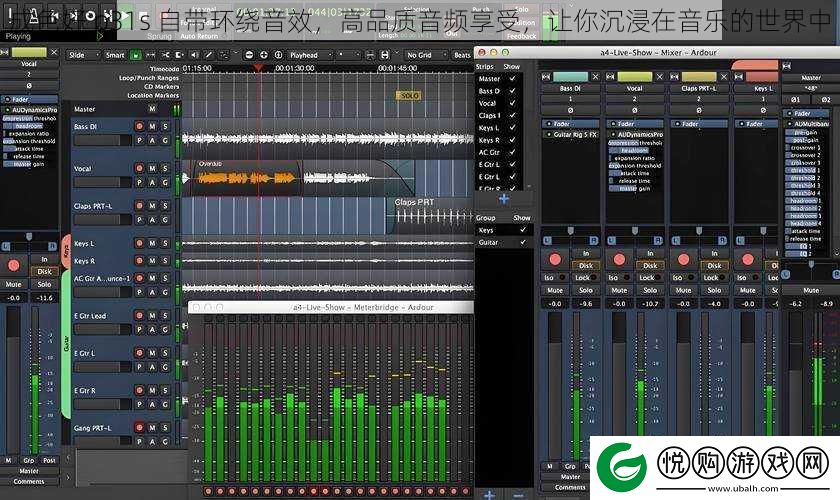The height and width of the screenshot is (500, 840).
Task: Select the Guitar group tab
Action: 66,344
